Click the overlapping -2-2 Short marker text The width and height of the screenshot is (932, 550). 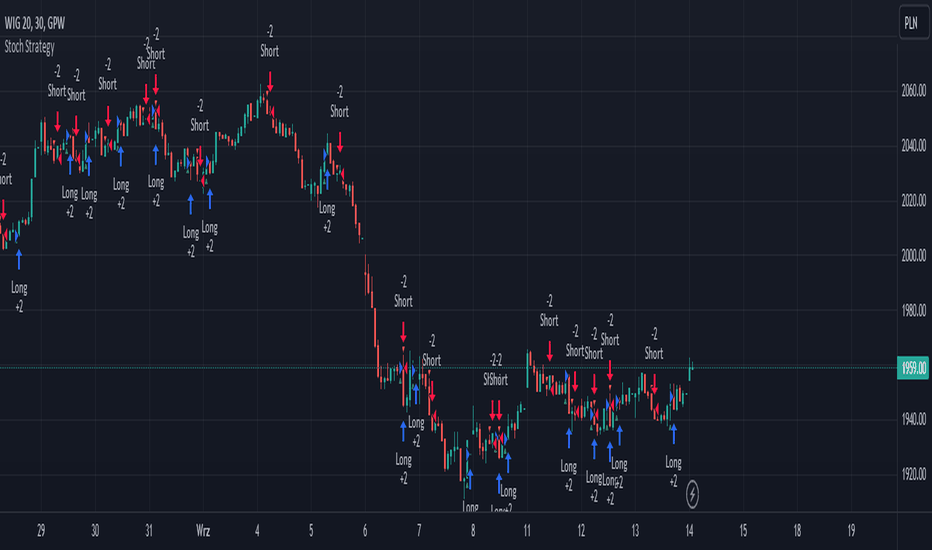(x=496, y=370)
